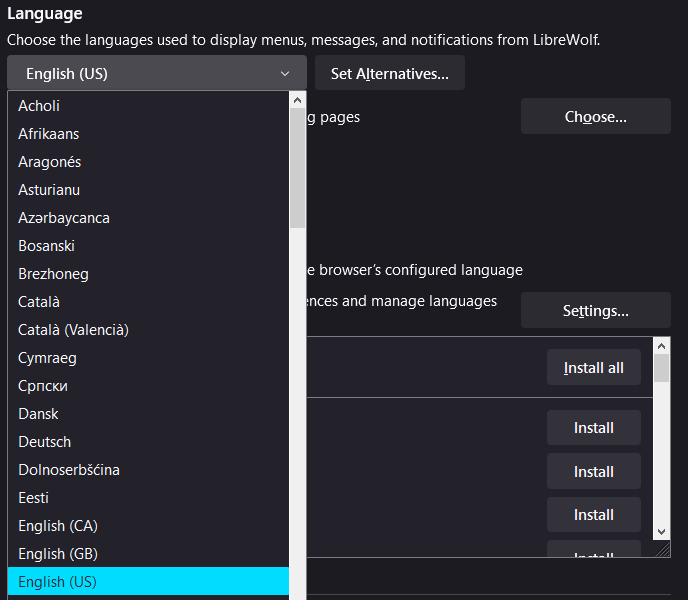
Task: Select Dansk in the language list
Action: [39, 414]
